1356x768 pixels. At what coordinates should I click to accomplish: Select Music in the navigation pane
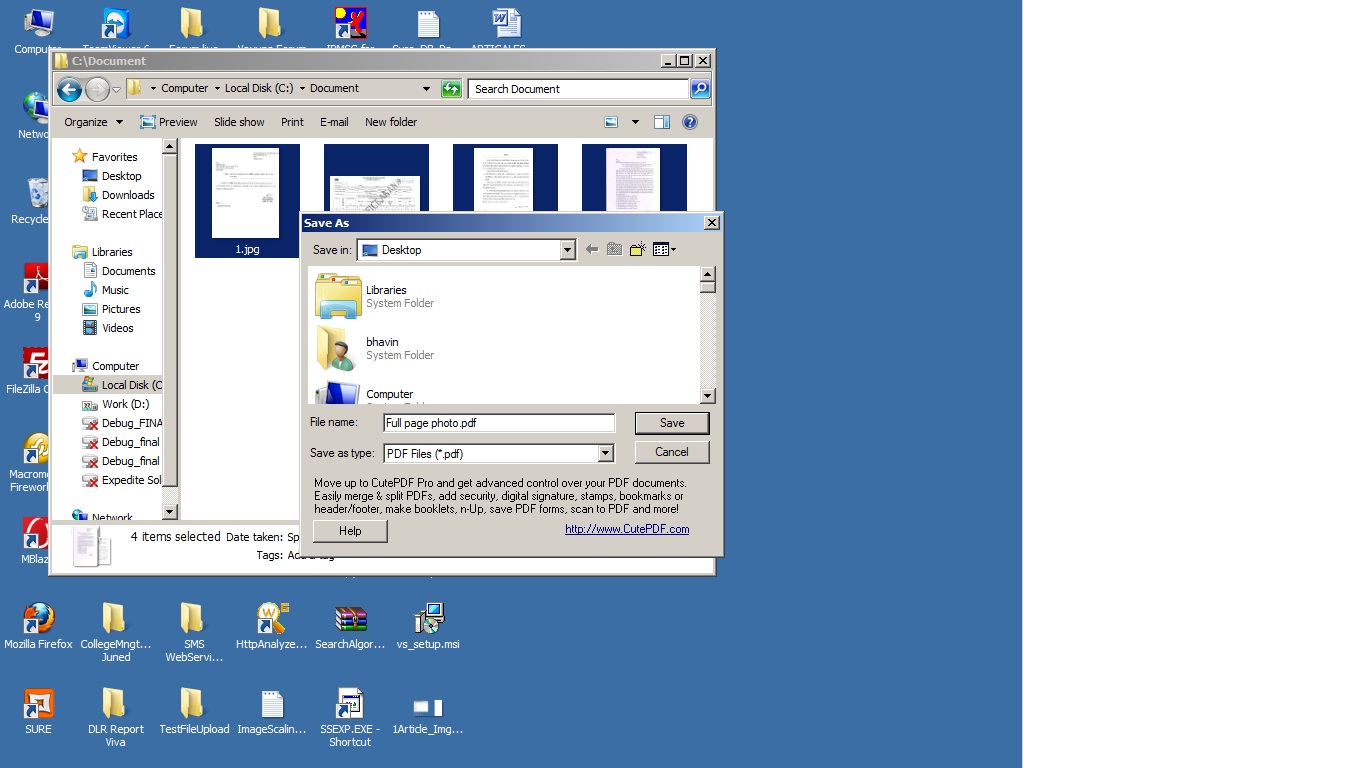click(x=106, y=290)
